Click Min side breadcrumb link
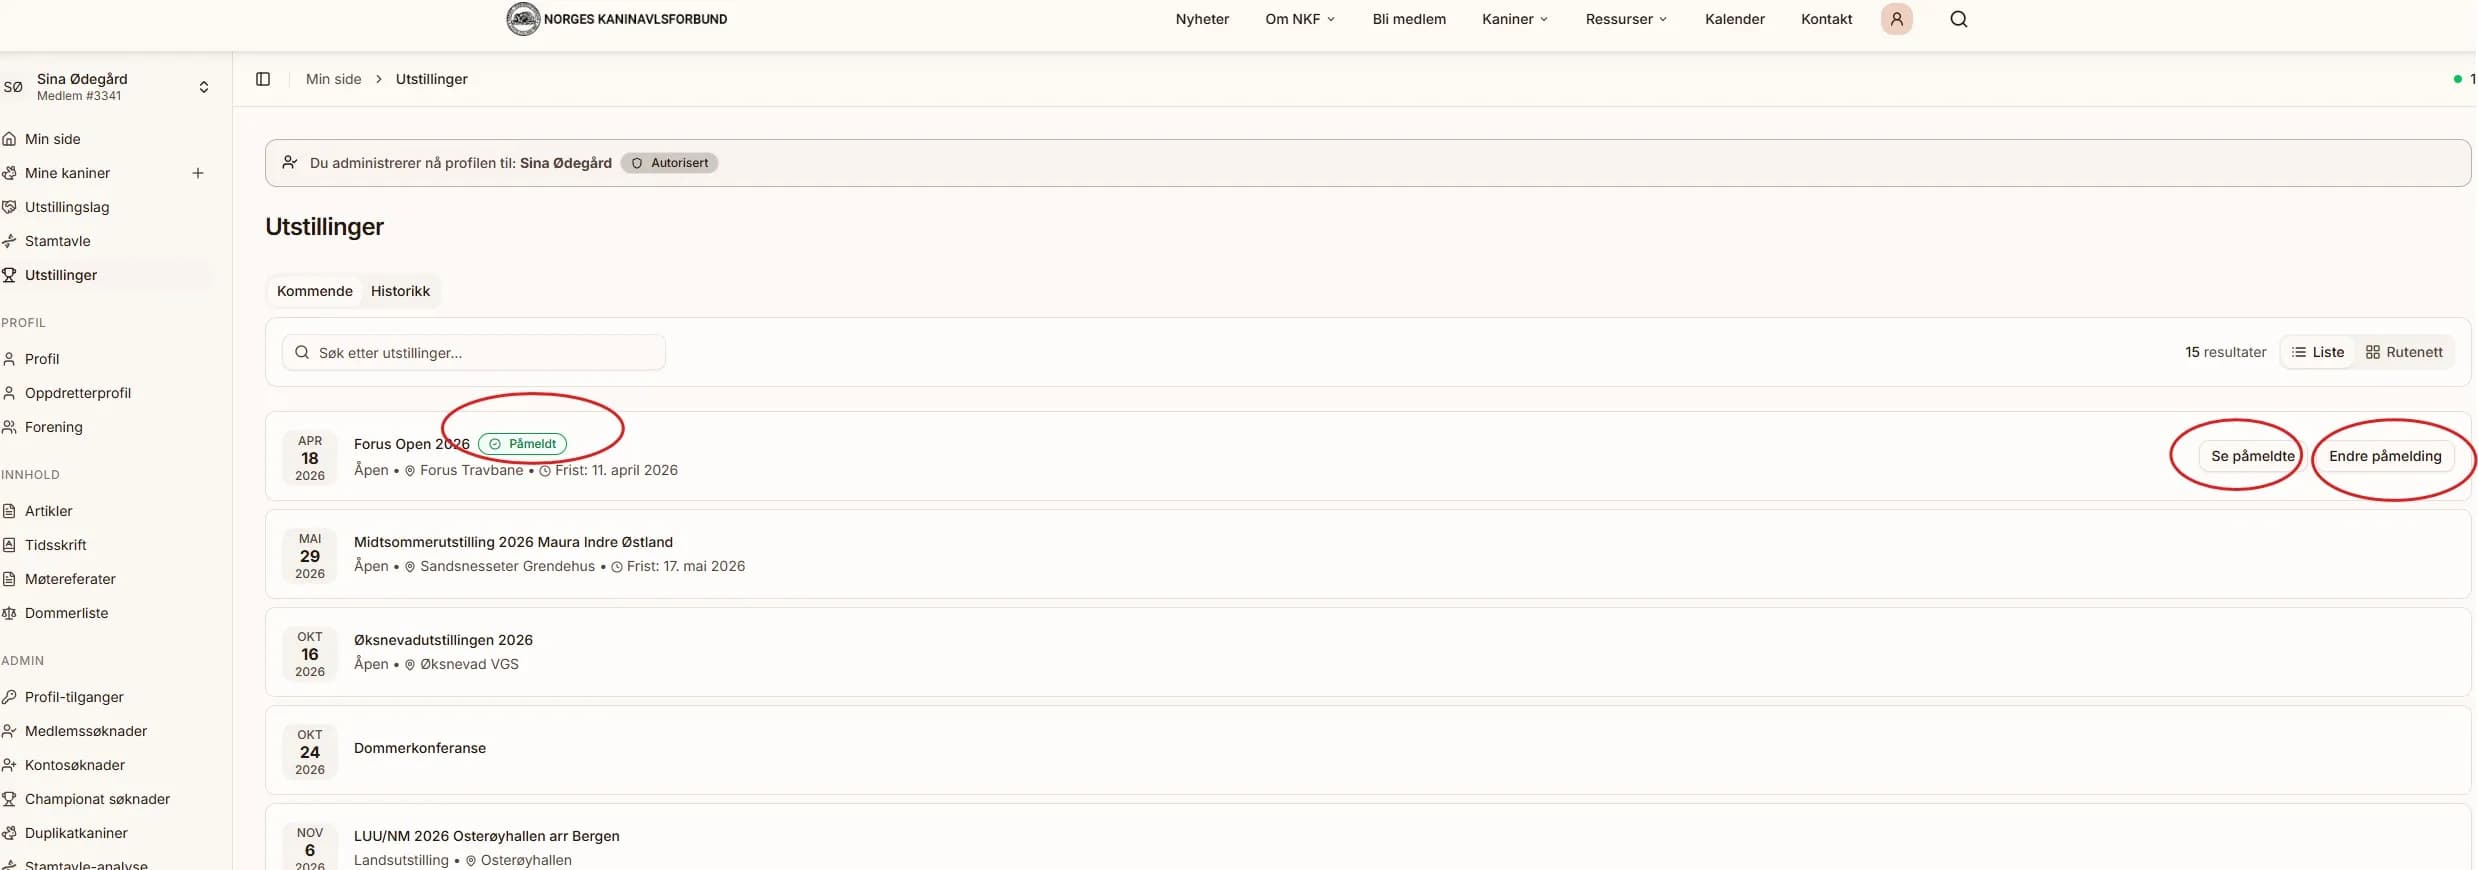Image resolution: width=2478 pixels, height=870 pixels. pyautogui.click(x=334, y=79)
